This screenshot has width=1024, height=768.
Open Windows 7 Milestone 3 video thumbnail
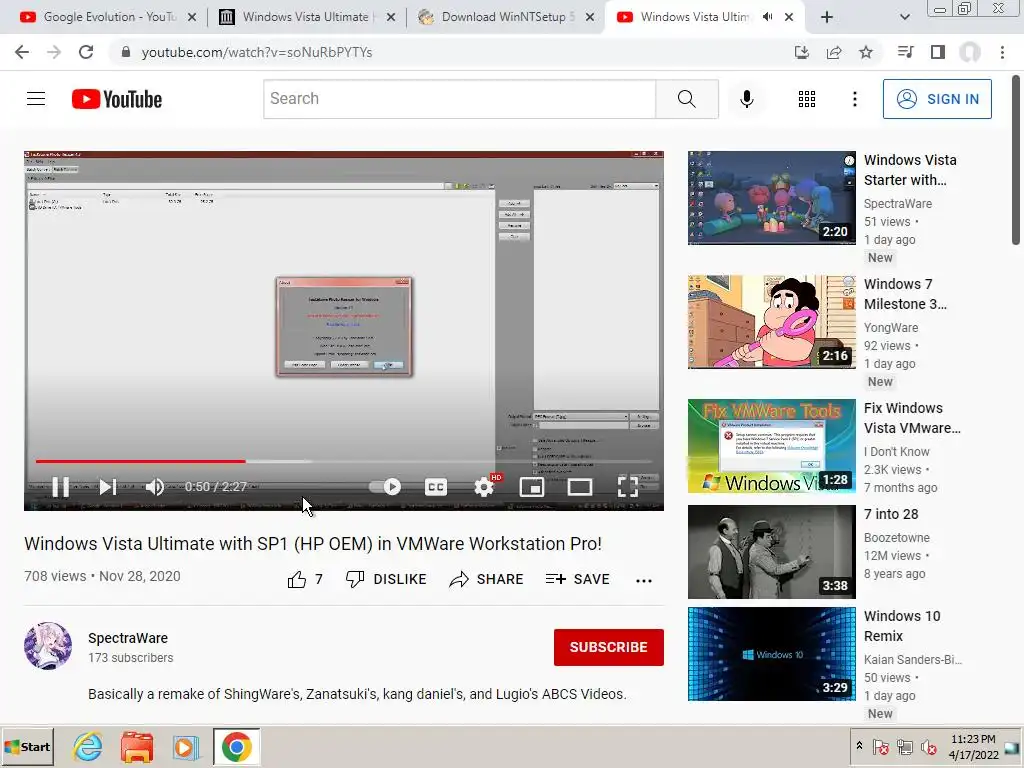pyautogui.click(x=771, y=322)
